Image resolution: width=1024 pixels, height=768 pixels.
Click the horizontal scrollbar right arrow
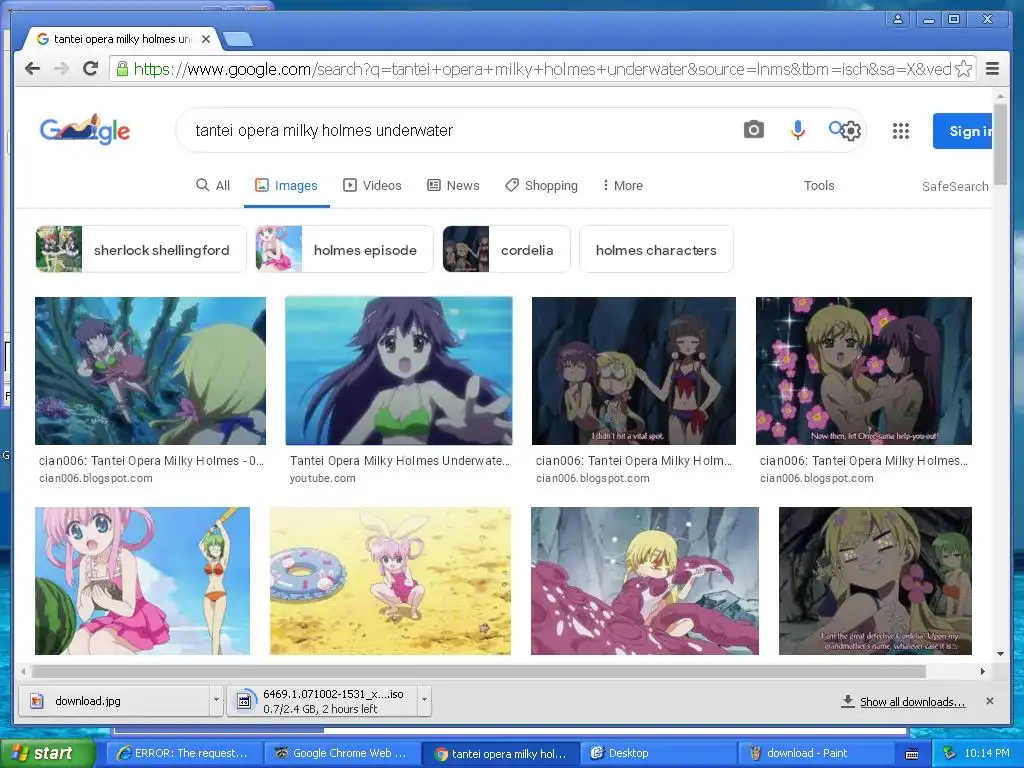point(983,671)
